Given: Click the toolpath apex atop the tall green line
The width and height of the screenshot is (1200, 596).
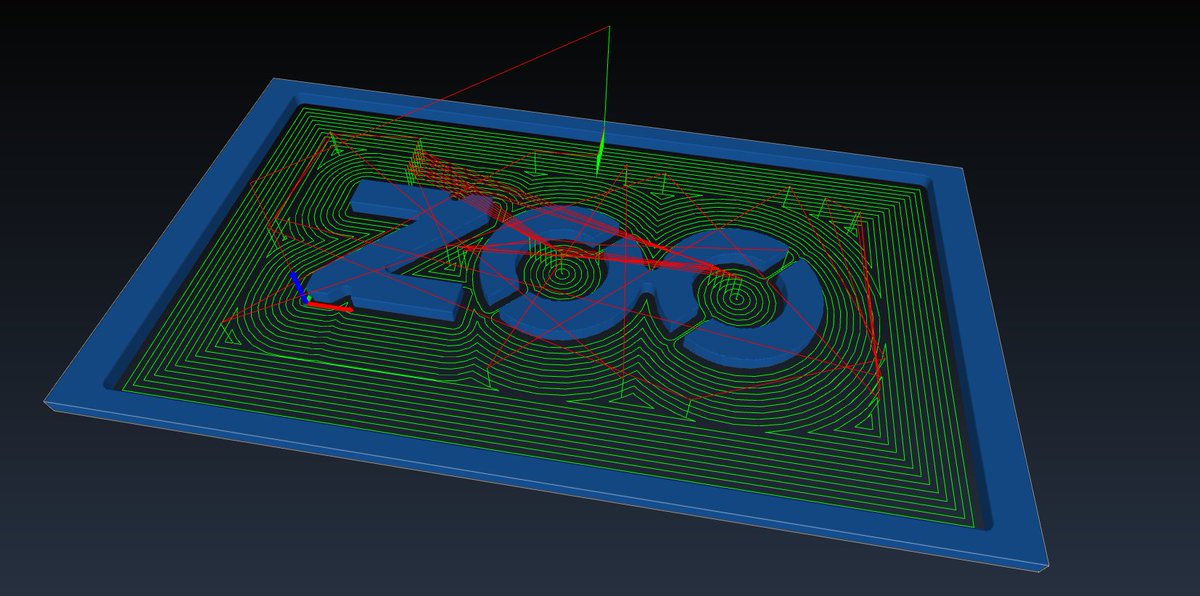Looking at the screenshot, I should pyautogui.click(x=608, y=27).
